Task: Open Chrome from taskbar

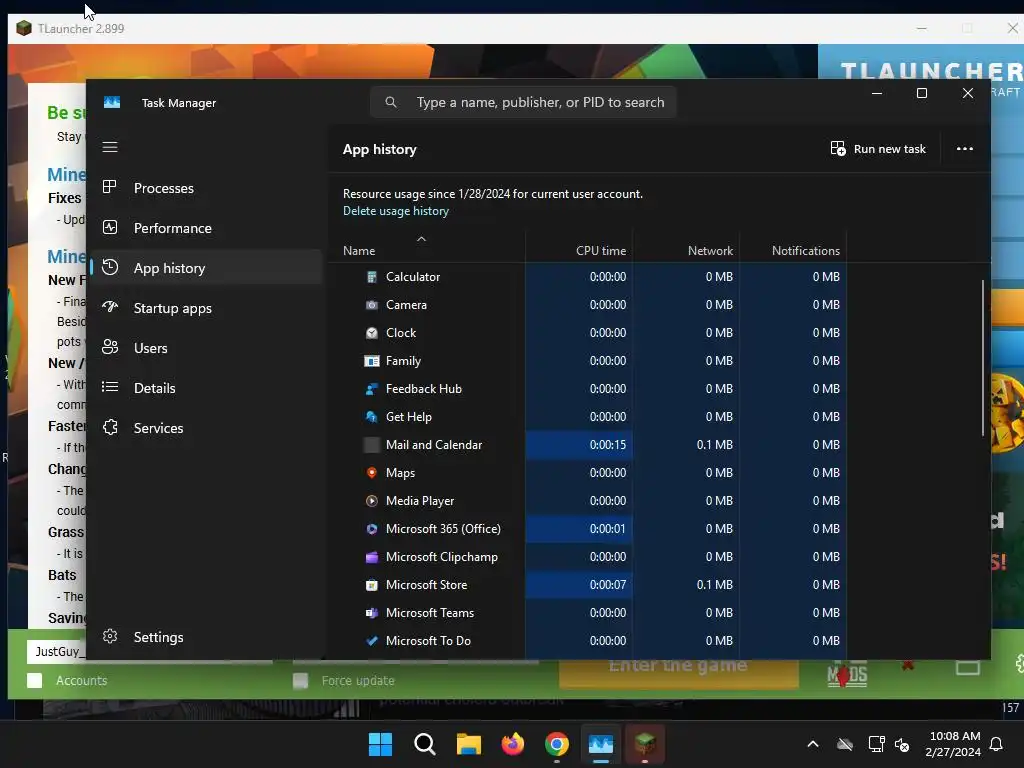Action: click(x=556, y=744)
